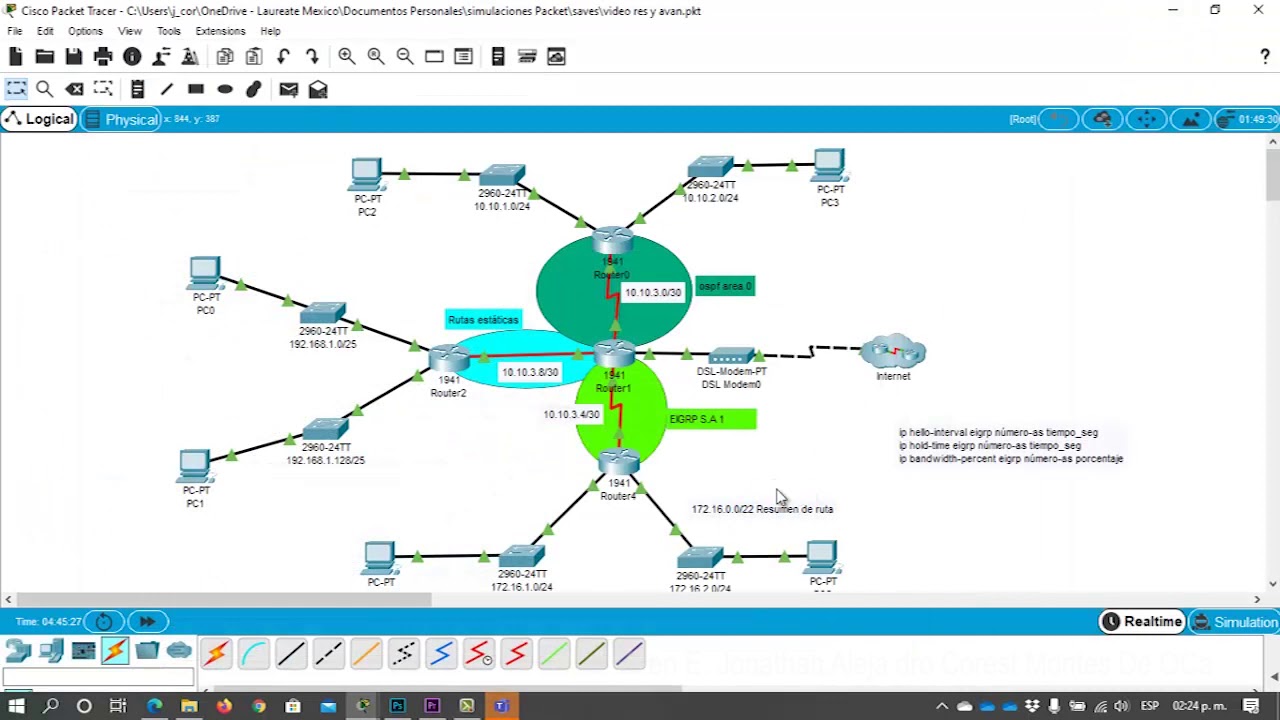Open a file with the folder icon
The width and height of the screenshot is (1280, 720).
(44, 57)
